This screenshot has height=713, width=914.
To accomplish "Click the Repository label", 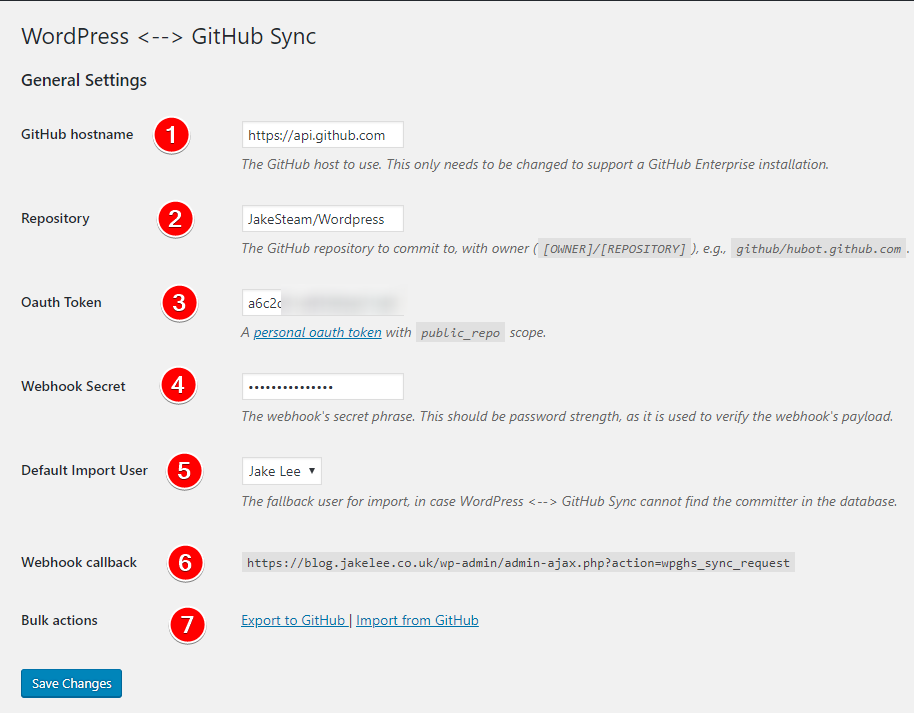I will (55, 218).
